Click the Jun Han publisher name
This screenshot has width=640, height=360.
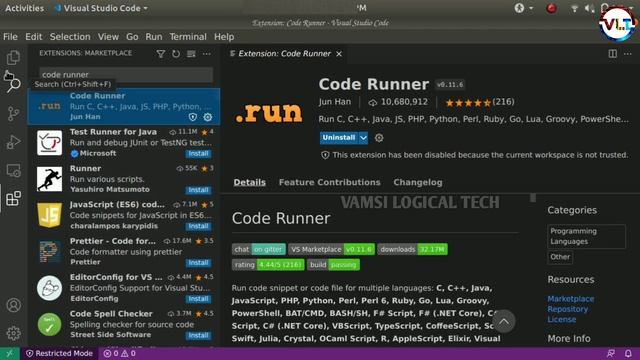[x=335, y=102]
